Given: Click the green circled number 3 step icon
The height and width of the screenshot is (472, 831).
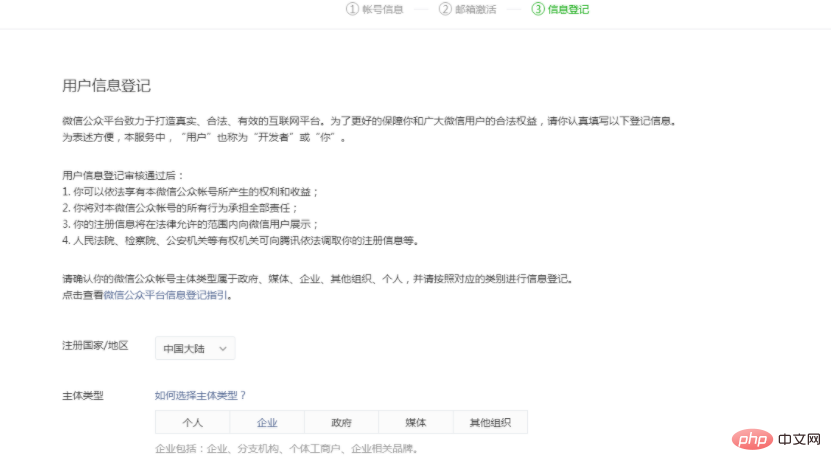Looking at the screenshot, I should click(x=538, y=9).
